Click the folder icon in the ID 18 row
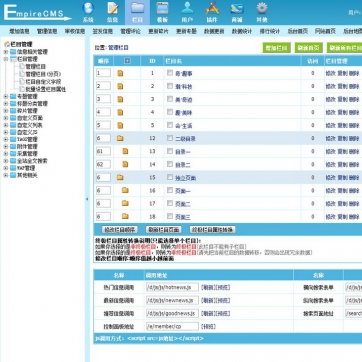The image size is (362, 362). (125, 216)
